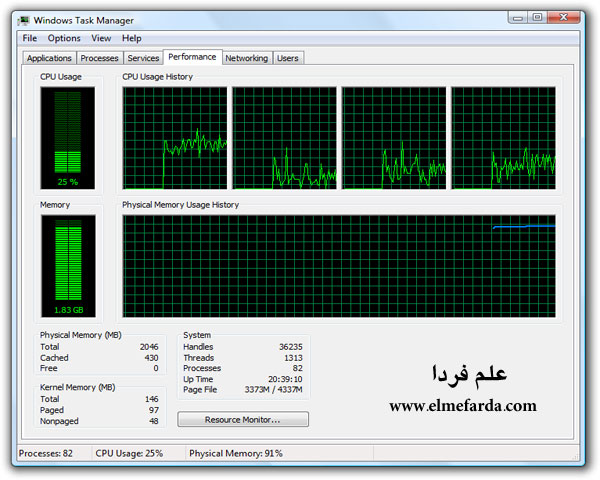Click the second CPU Usage History graph
600x480 pixels.
(285, 138)
